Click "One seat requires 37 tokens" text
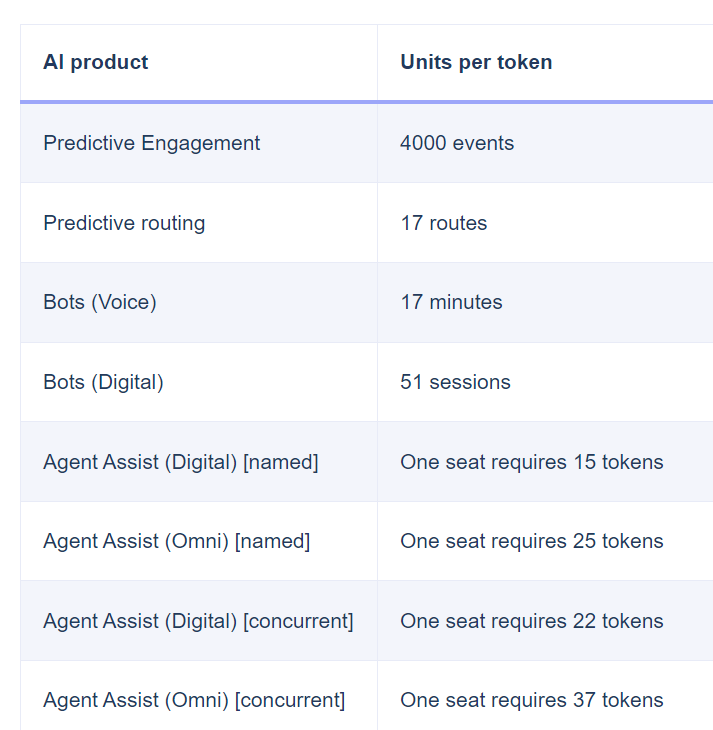This screenshot has width=713, height=730. pos(532,700)
